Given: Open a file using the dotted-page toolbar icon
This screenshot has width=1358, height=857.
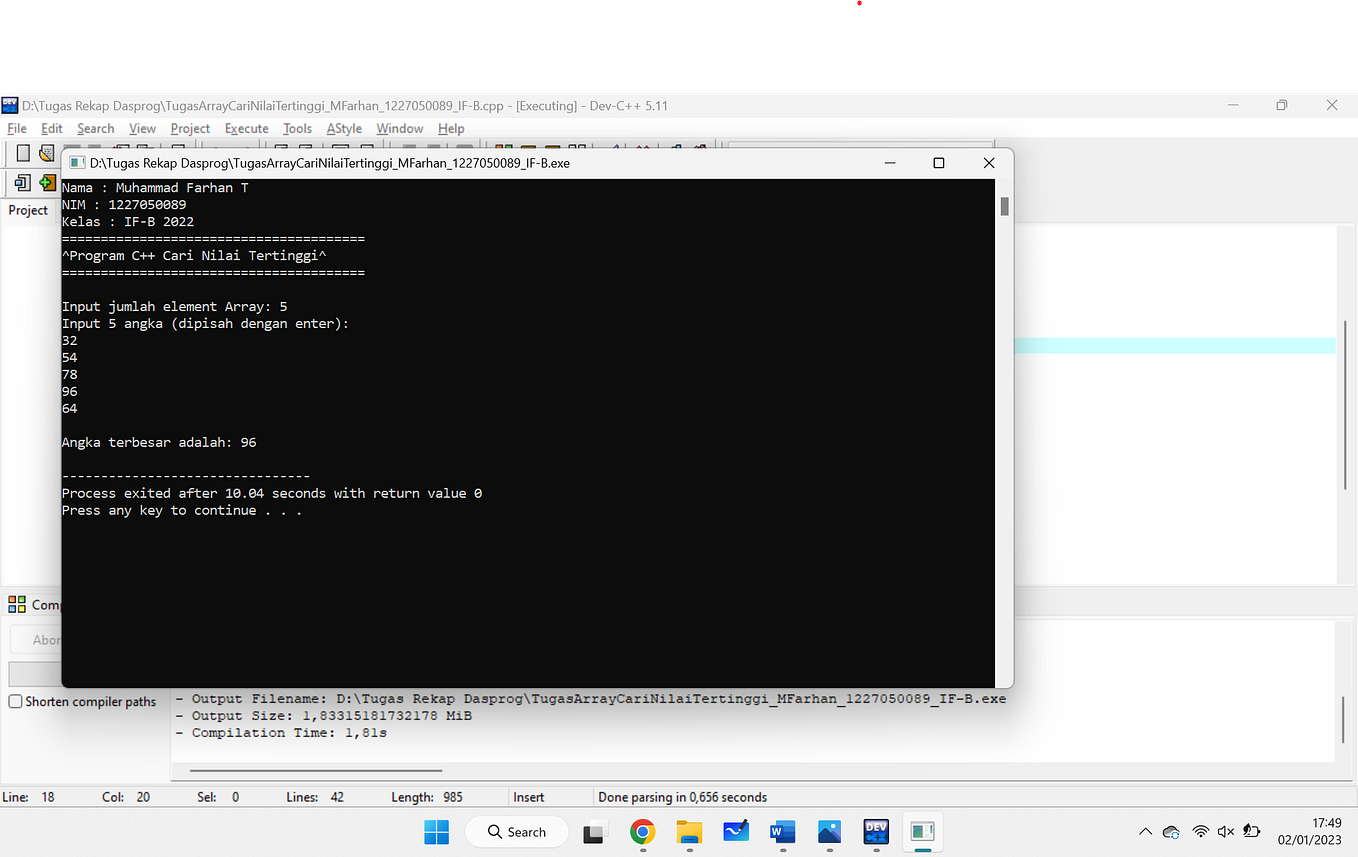Looking at the screenshot, I should [46, 153].
